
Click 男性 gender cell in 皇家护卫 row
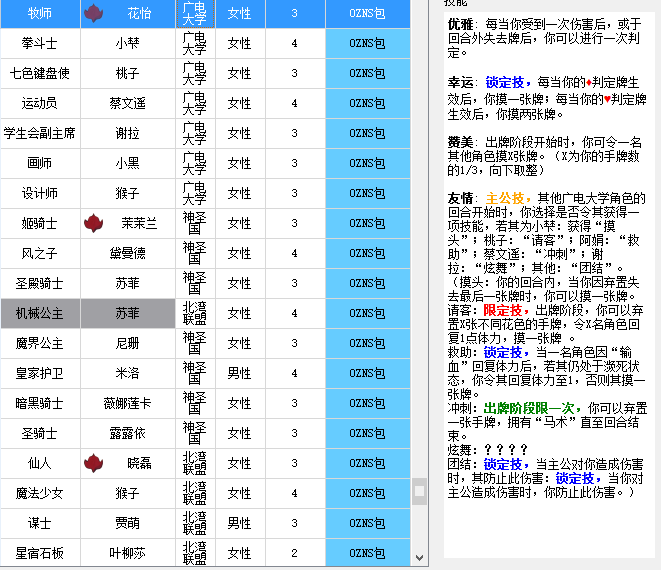(x=240, y=373)
